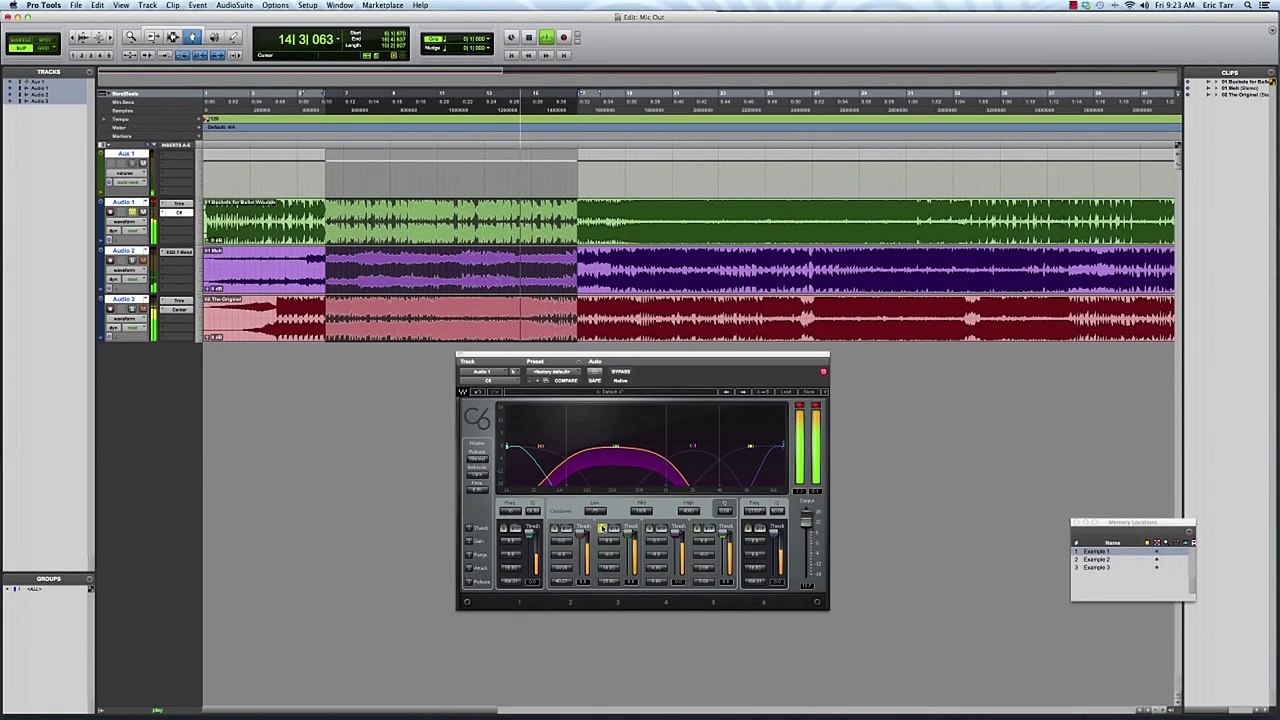Click Return to Zero transport button

(x=511, y=55)
